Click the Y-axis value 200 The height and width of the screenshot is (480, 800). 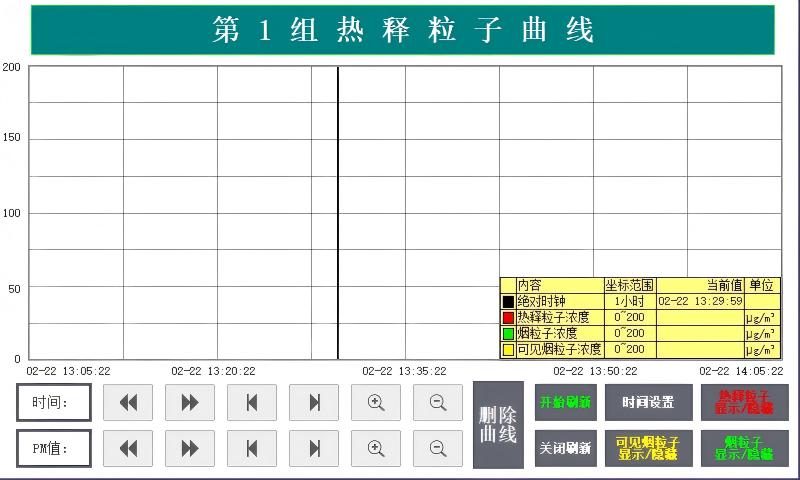point(11,67)
